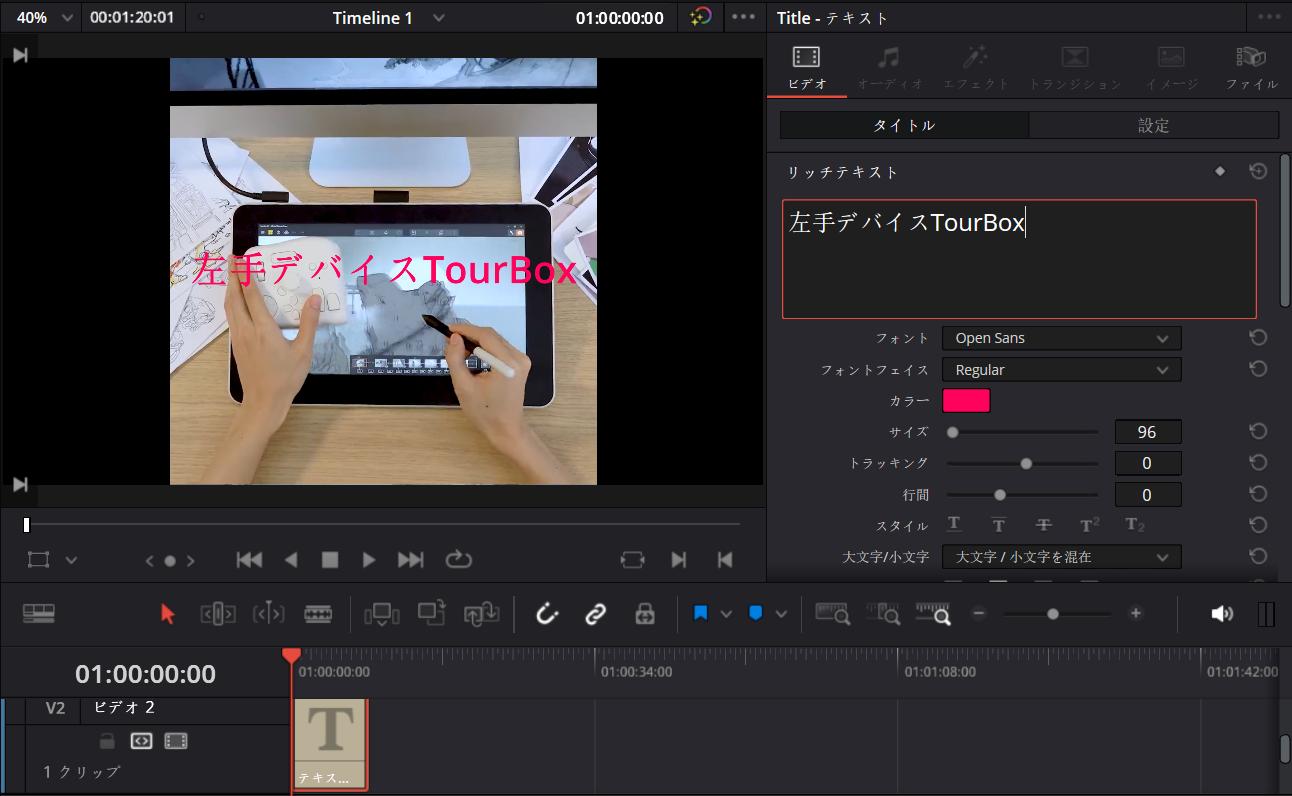Image resolution: width=1292 pixels, height=796 pixels.
Task: Select the 設定 sub-tab
Action: pos(1154,125)
